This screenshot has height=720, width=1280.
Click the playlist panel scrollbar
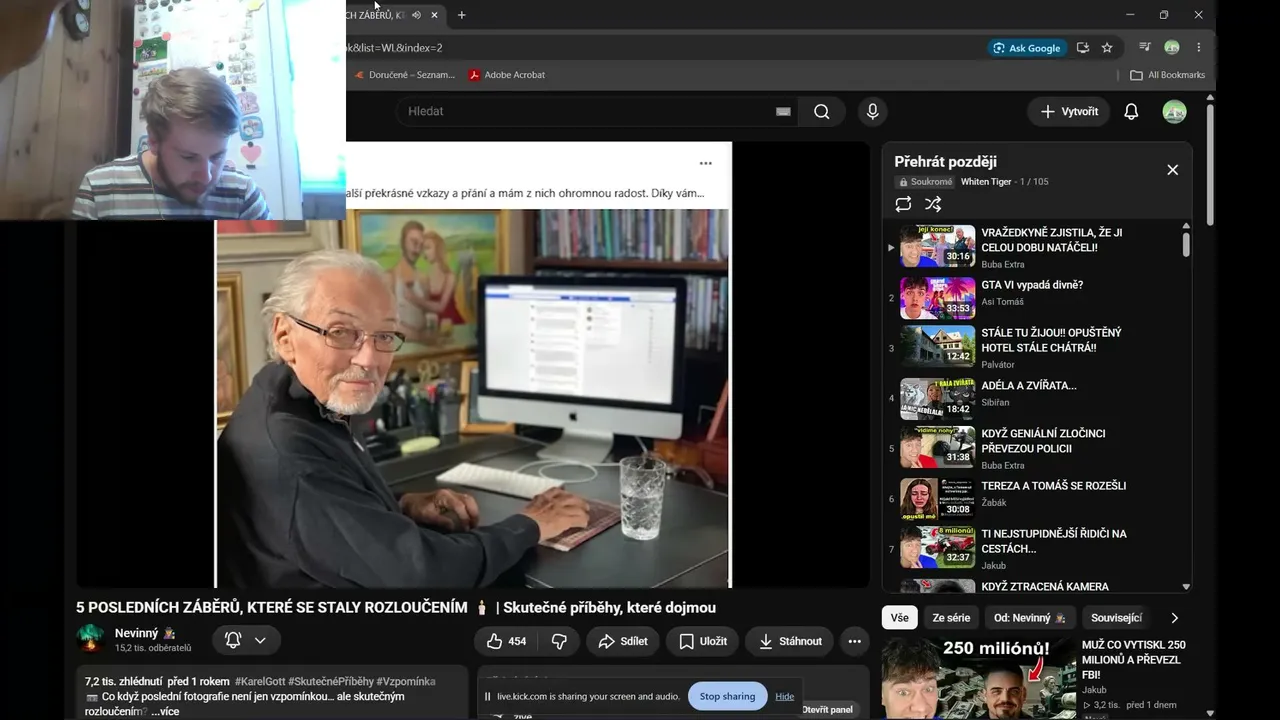1187,244
